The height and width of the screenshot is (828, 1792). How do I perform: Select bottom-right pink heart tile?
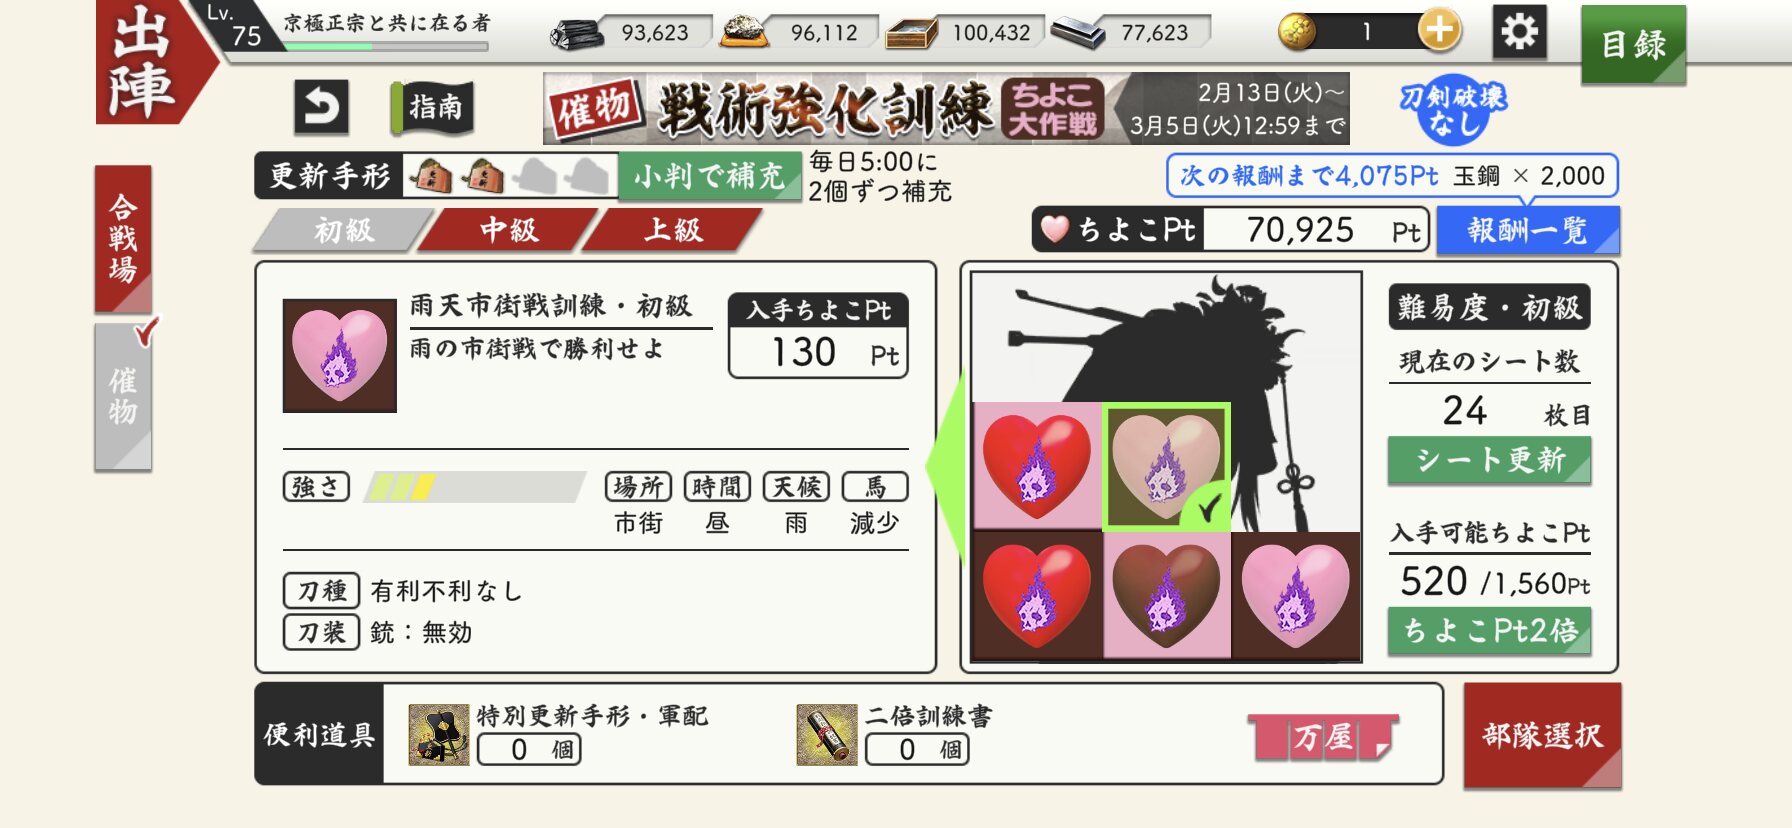(x=1295, y=595)
